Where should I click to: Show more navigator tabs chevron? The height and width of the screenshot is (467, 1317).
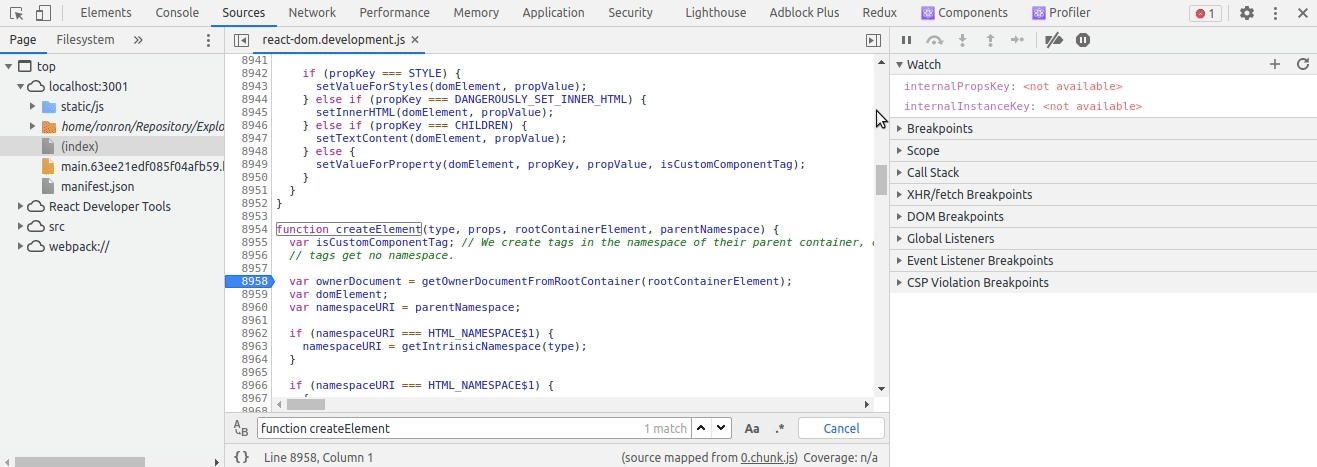coord(138,40)
